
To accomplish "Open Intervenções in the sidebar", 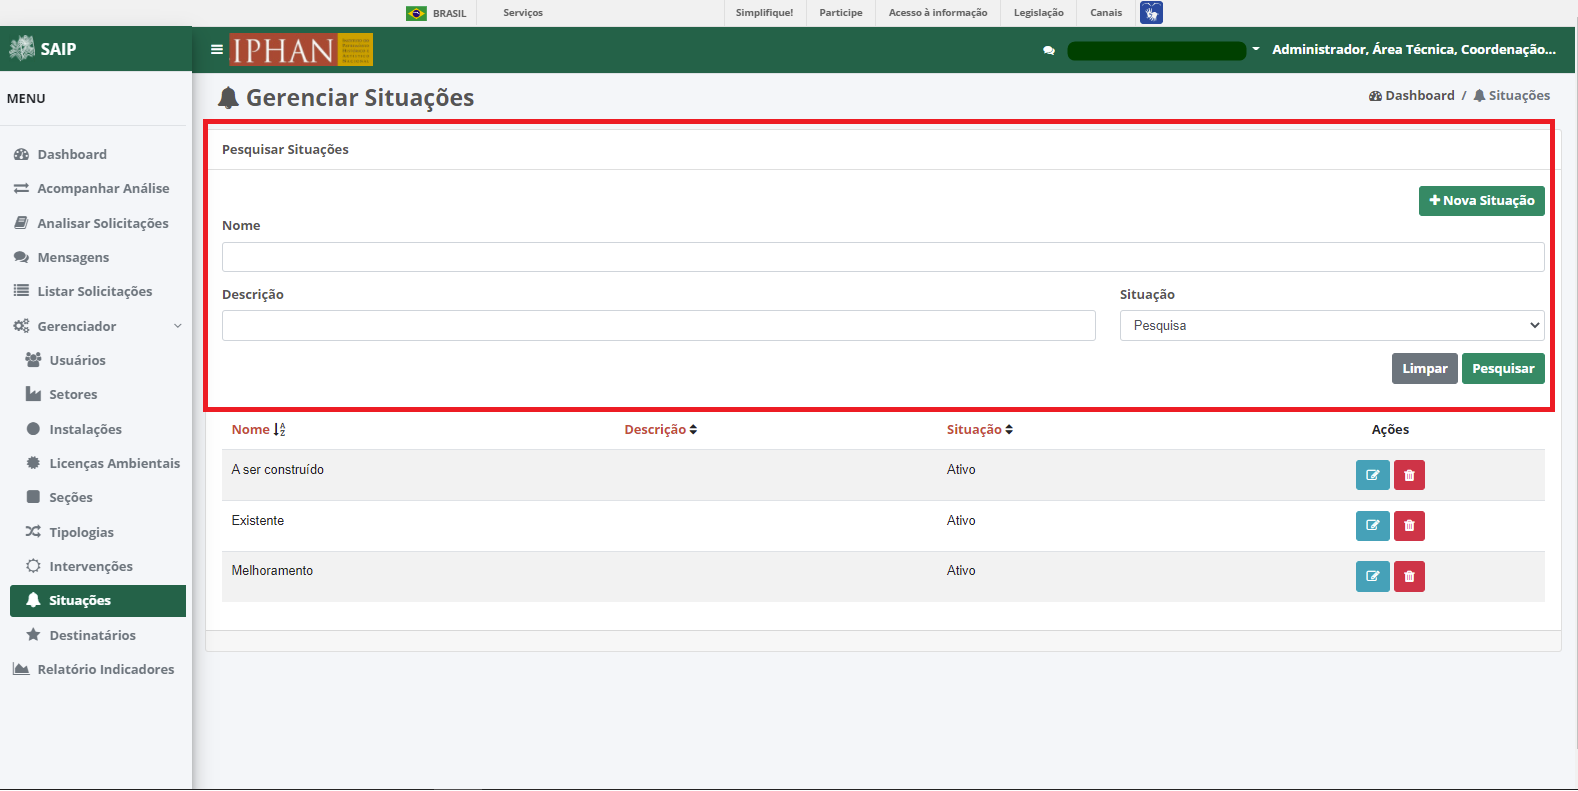I will [90, 566].
